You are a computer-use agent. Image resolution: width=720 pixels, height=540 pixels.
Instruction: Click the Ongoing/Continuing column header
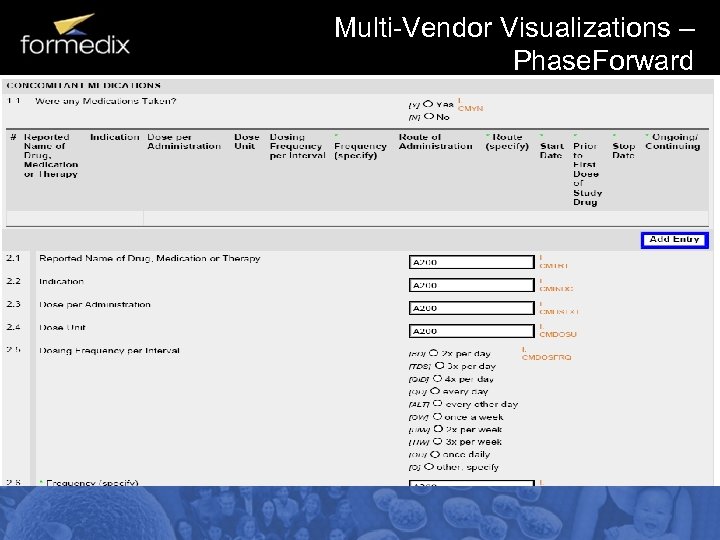pos(673,141)
